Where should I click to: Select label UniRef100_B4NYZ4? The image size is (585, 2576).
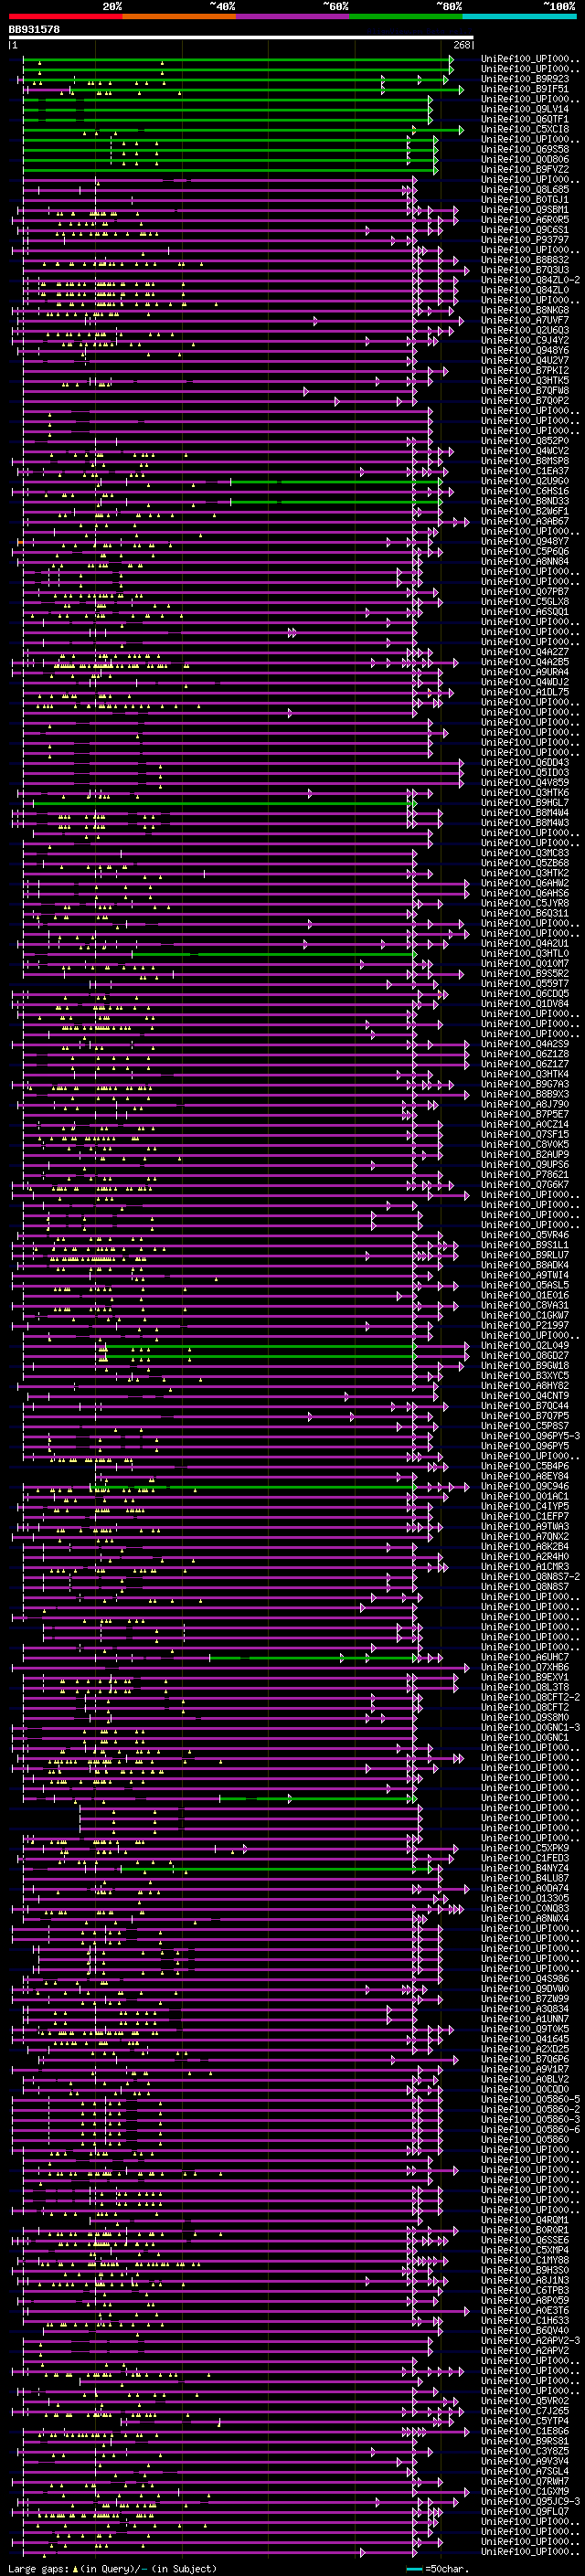click(525, 1868)
